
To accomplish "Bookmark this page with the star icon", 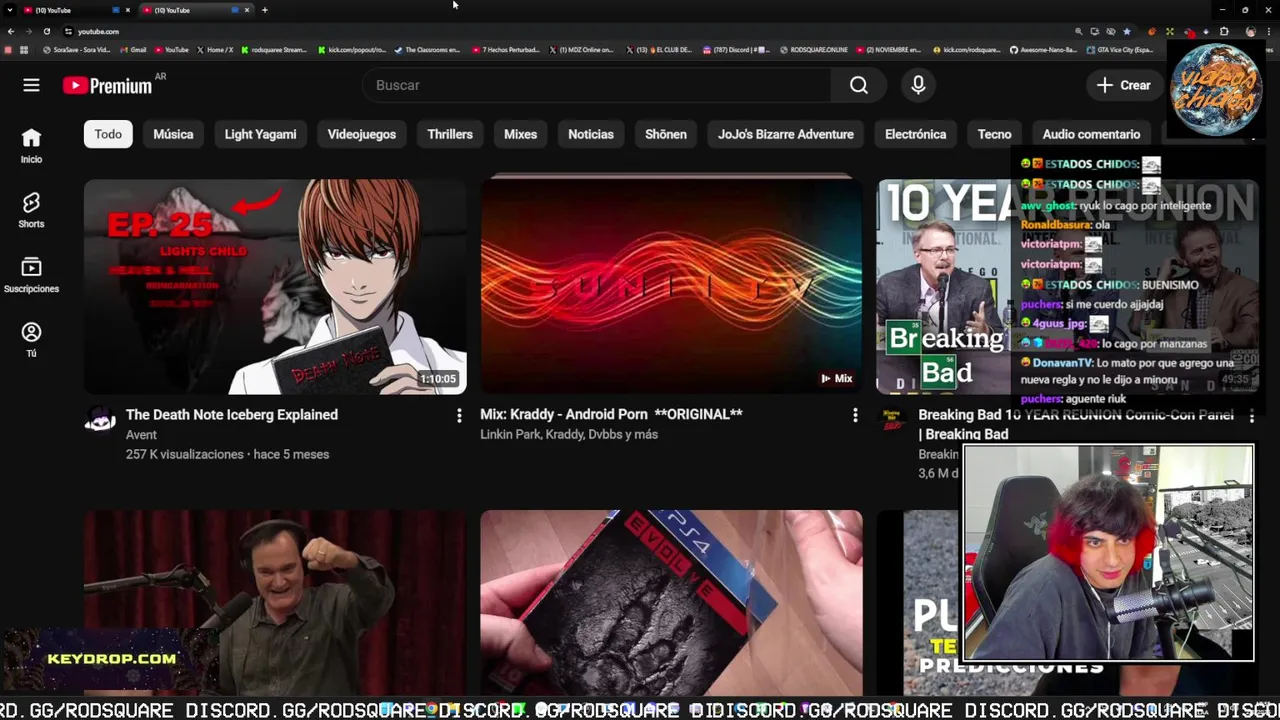I will pos(1126,31).
